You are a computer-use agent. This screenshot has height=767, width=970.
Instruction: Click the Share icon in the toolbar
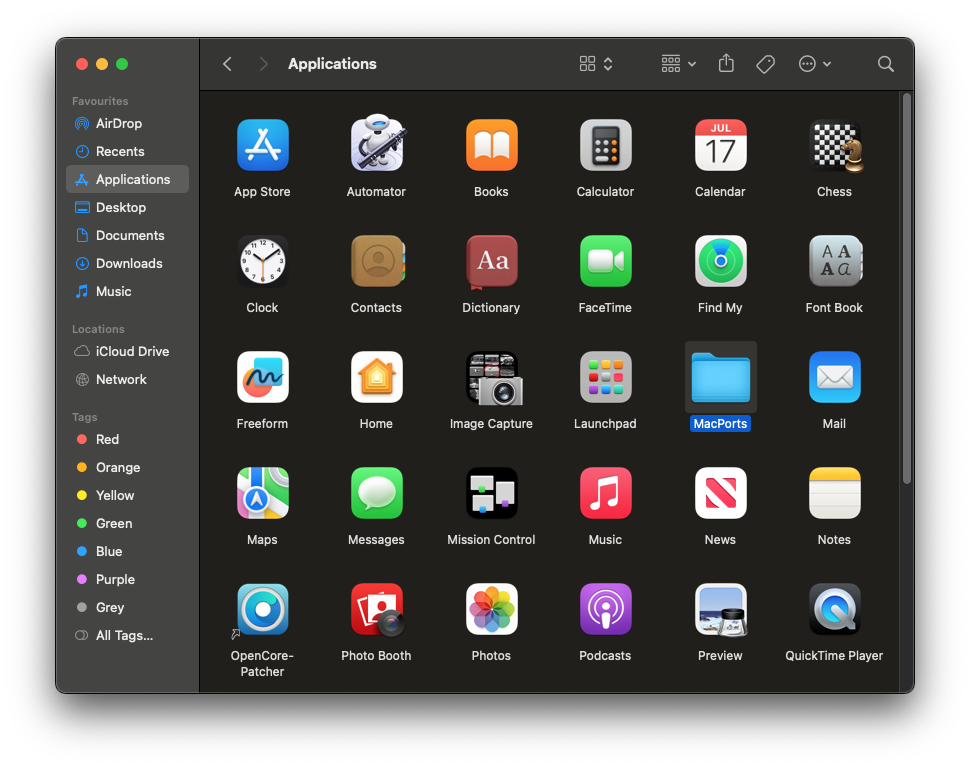[x=726, y=63]
